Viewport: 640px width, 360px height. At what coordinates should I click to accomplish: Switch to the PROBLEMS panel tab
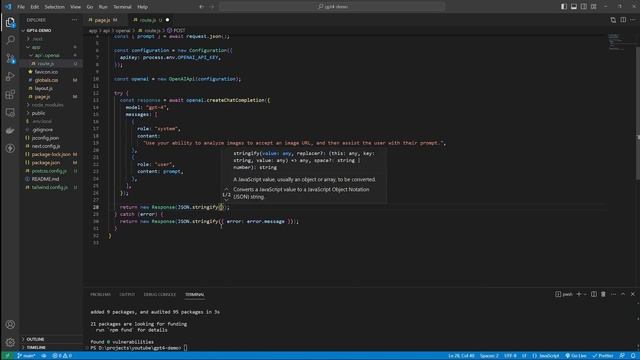pos(100,294)
